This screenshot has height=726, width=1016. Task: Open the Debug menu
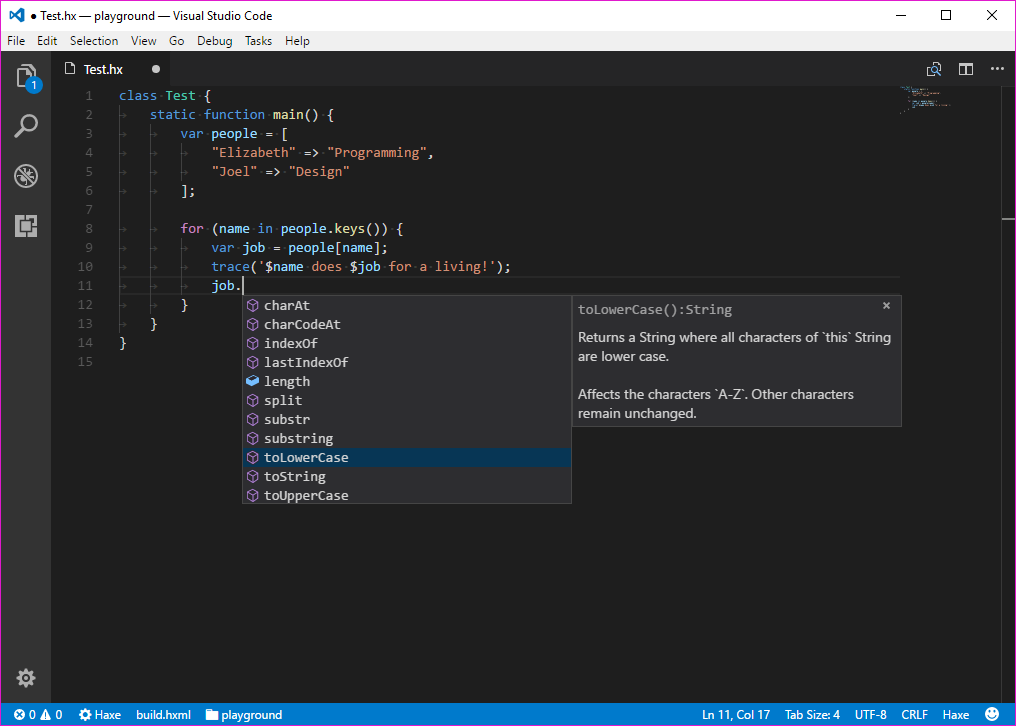[214, 41]
